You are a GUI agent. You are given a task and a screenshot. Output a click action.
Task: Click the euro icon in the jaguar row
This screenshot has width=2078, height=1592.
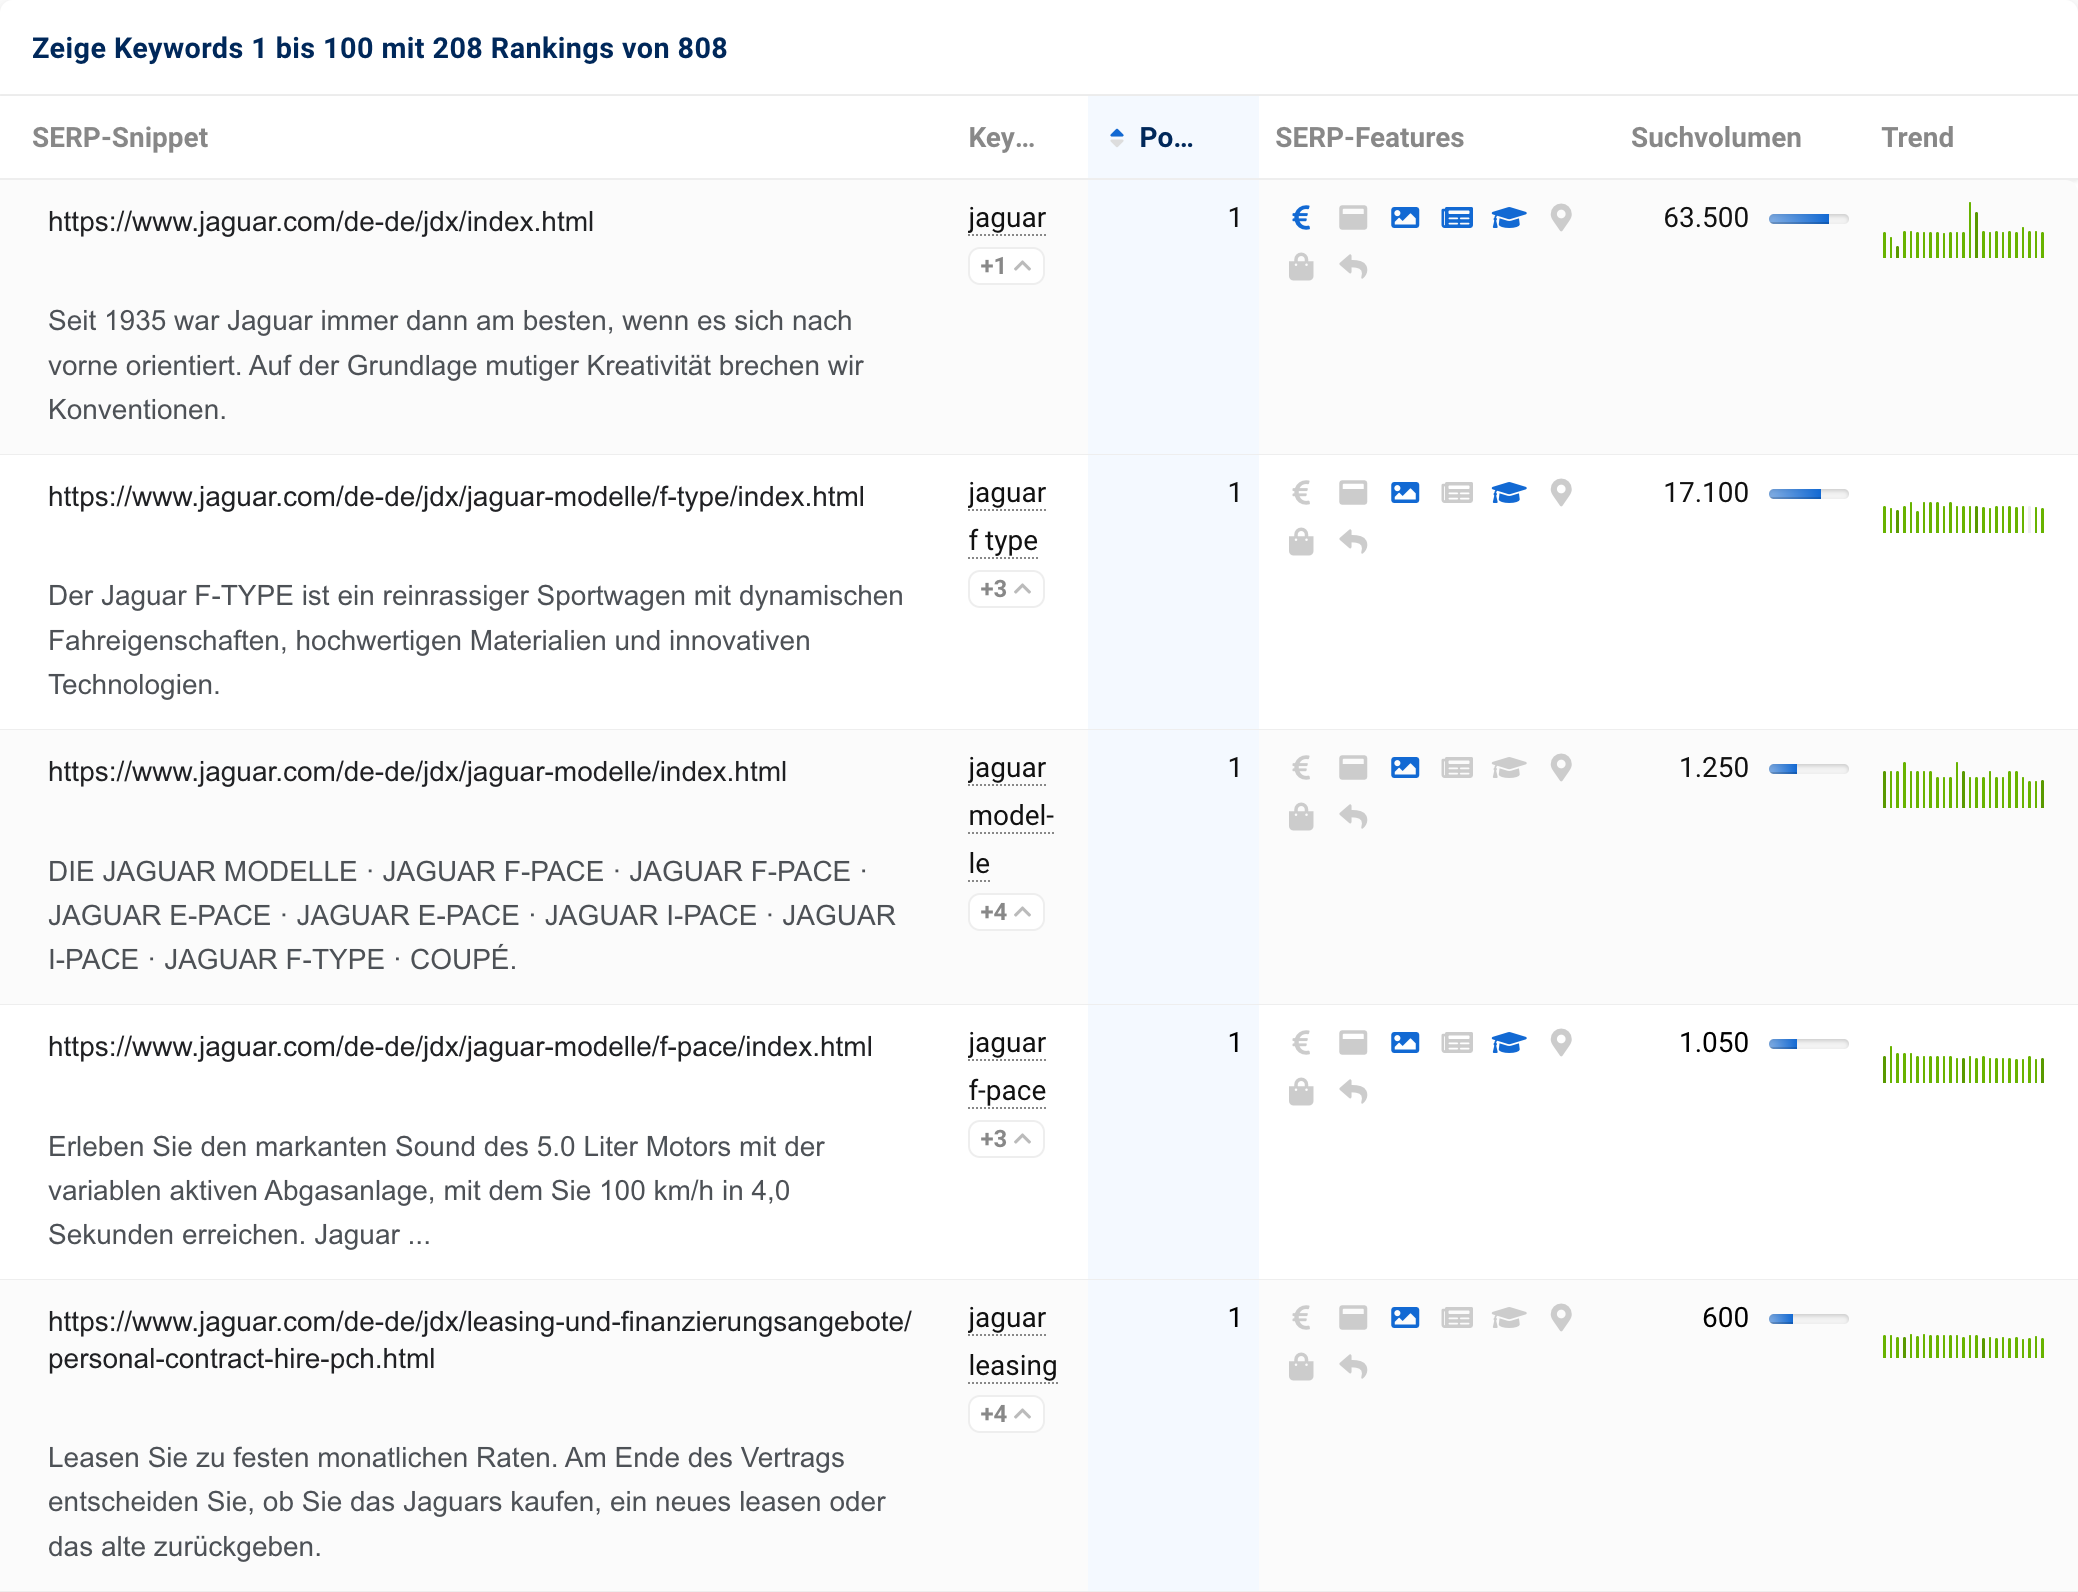click(x=1300, y=217)
